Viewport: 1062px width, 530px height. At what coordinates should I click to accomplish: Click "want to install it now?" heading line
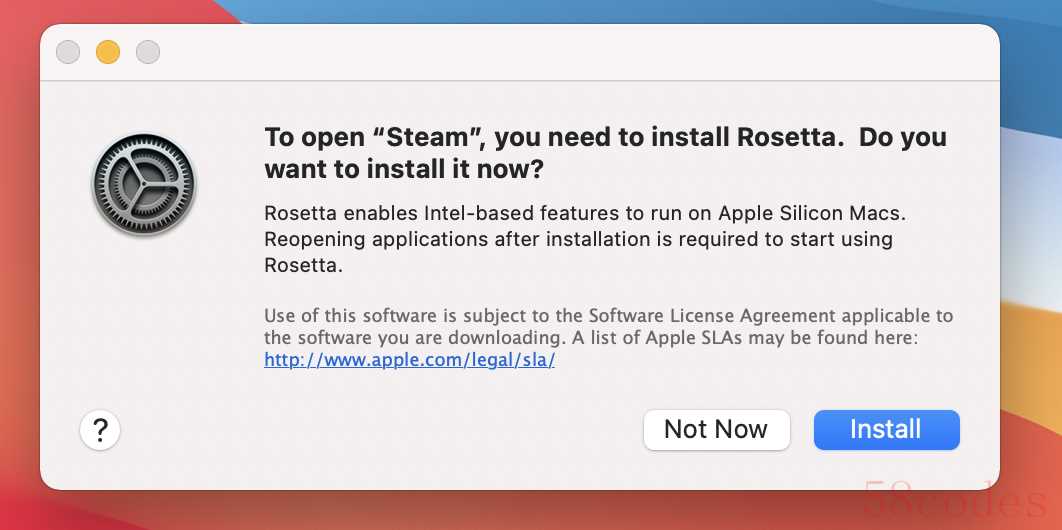403,170
